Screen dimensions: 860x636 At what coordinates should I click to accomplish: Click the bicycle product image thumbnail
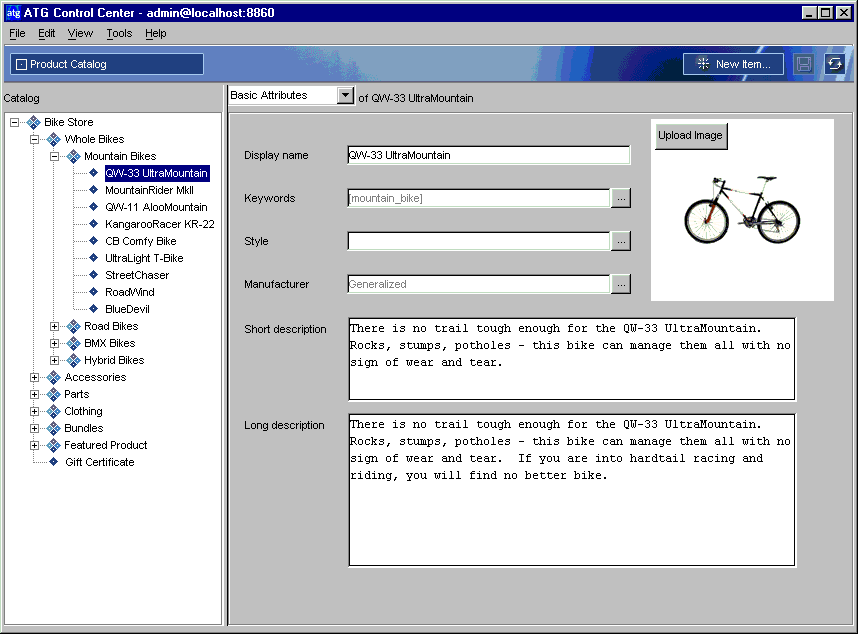742,210
